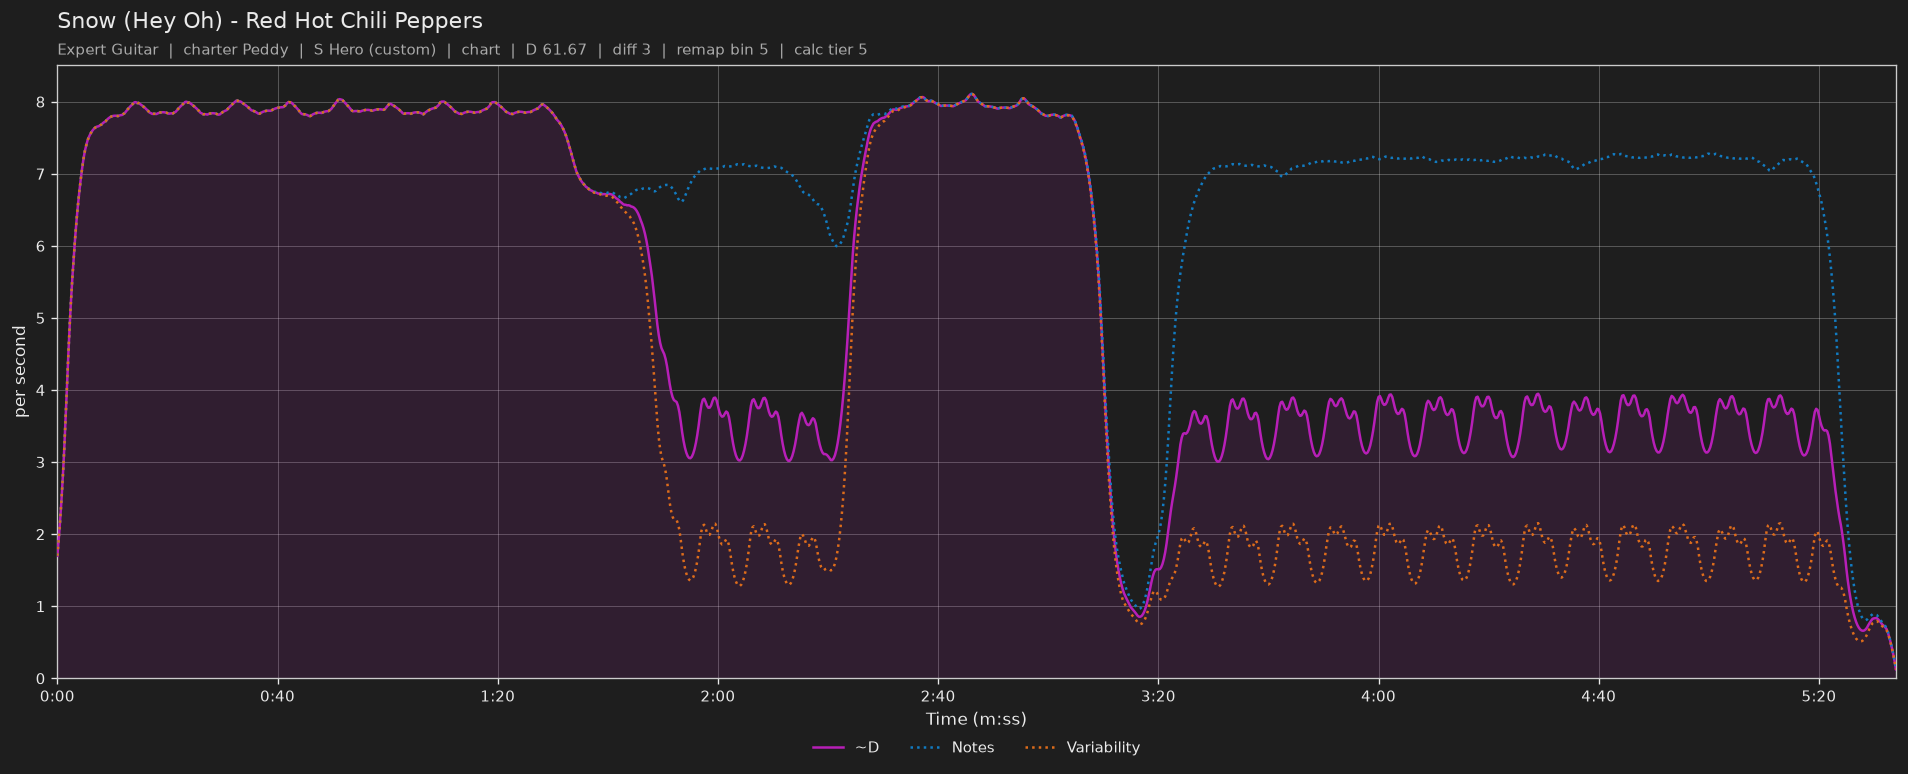Click the y-axis tick label '8'

pos(41,102)
